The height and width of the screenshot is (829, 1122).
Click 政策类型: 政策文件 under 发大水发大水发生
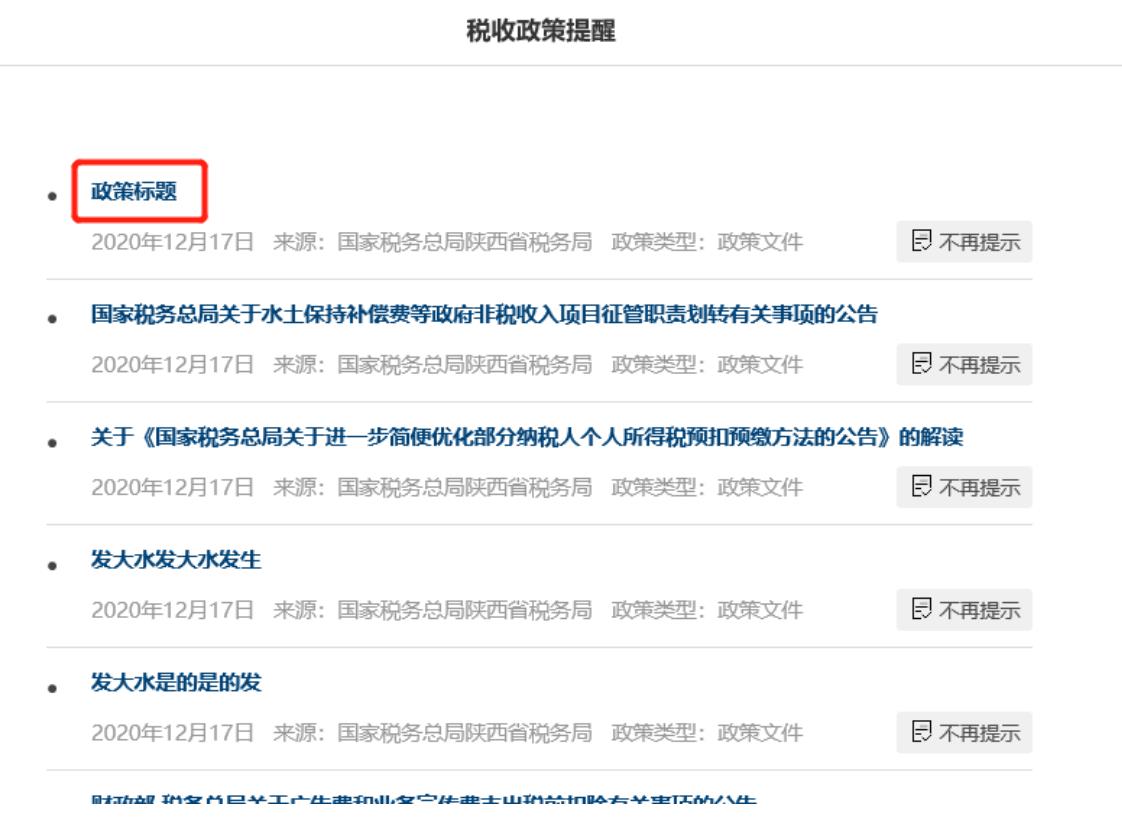coord(706,610)
